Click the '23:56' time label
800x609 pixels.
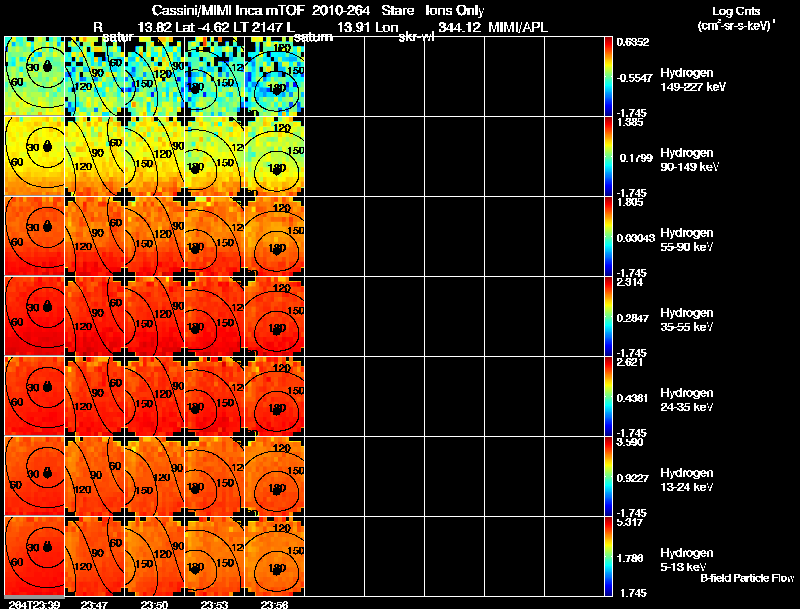coord(273,604)
